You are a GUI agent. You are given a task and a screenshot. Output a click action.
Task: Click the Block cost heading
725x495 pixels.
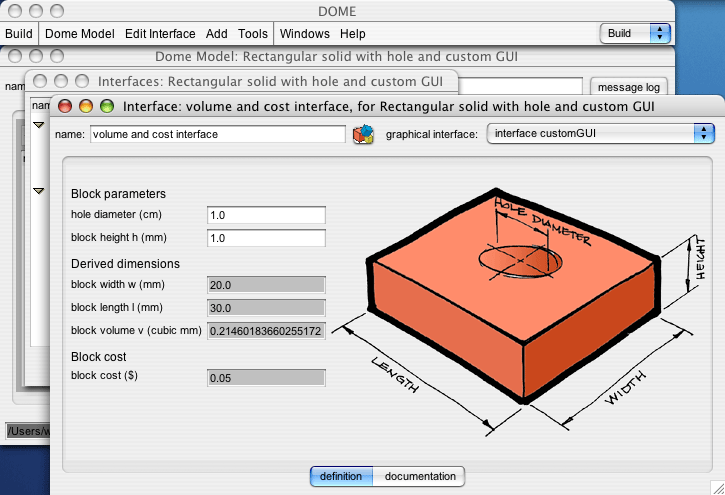point(98,356)
